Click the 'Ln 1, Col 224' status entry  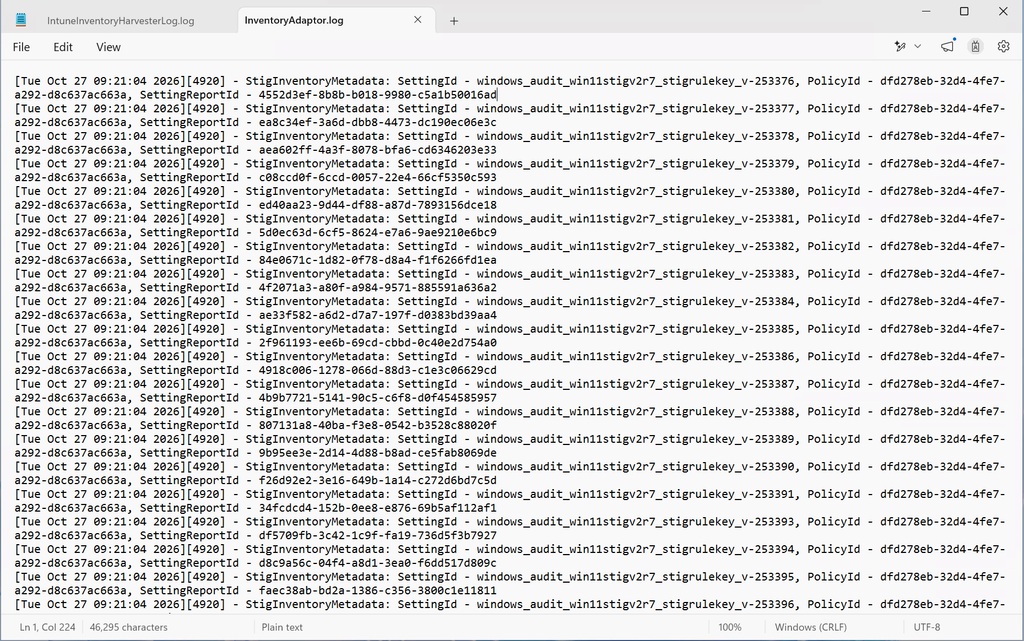click(x=48, y=627)
